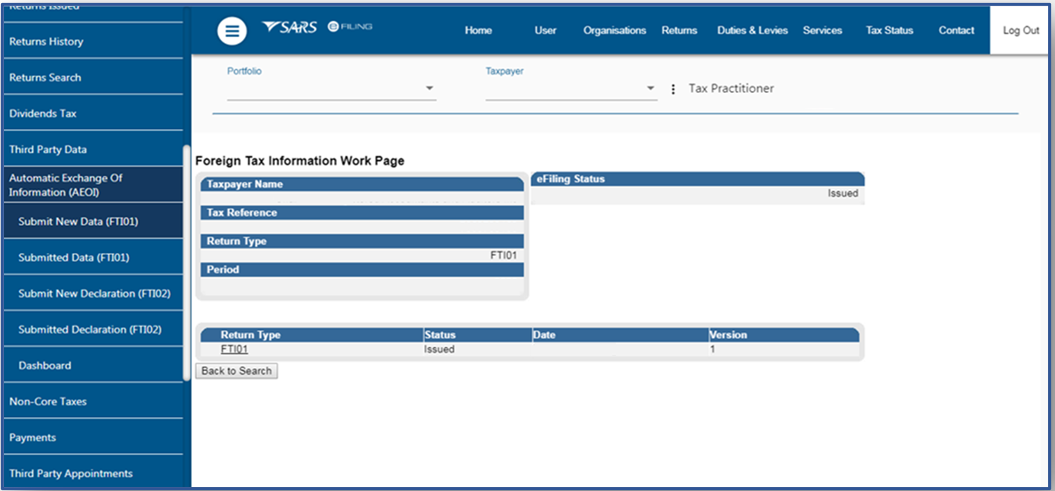This screenshot has height=491, width=1055.
Task: Open the Organisations menu
Action: (614, 31)
